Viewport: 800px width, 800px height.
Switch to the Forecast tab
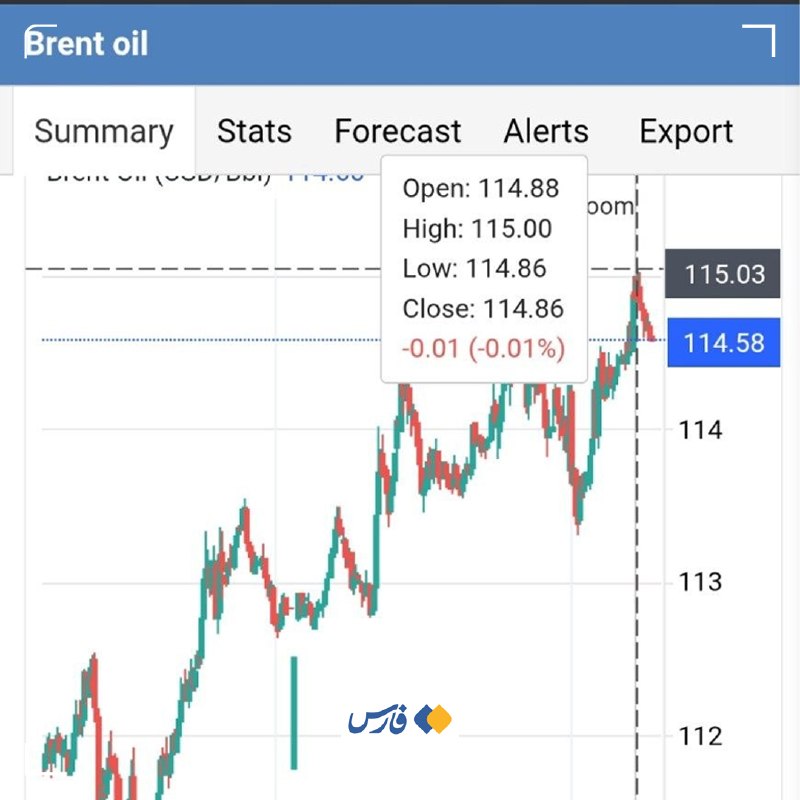pyautogui.click(x=397, y=132)
